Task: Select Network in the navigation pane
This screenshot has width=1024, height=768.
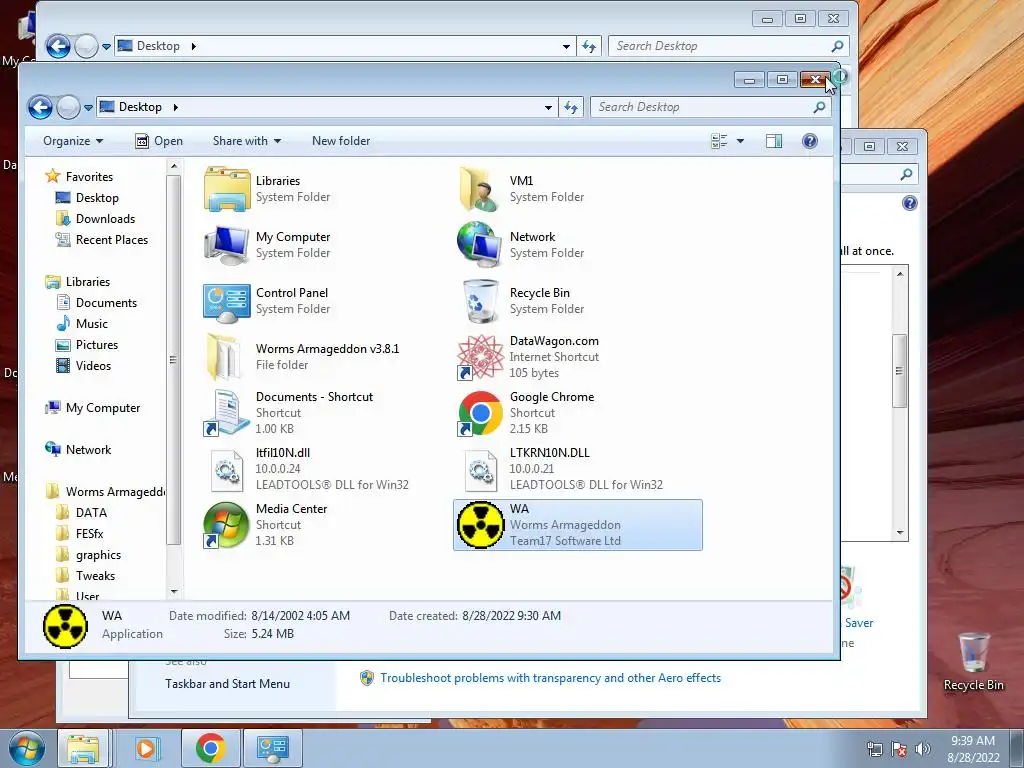Action: coord(78,449)
